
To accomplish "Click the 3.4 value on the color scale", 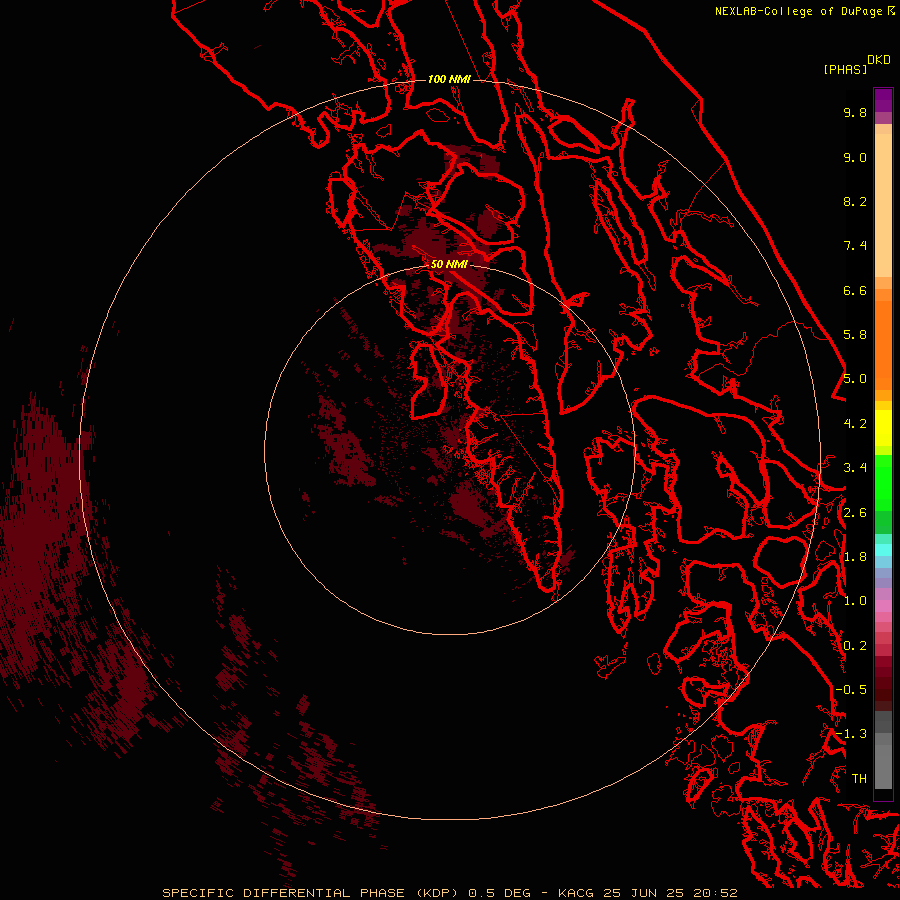I will point(855,468).
